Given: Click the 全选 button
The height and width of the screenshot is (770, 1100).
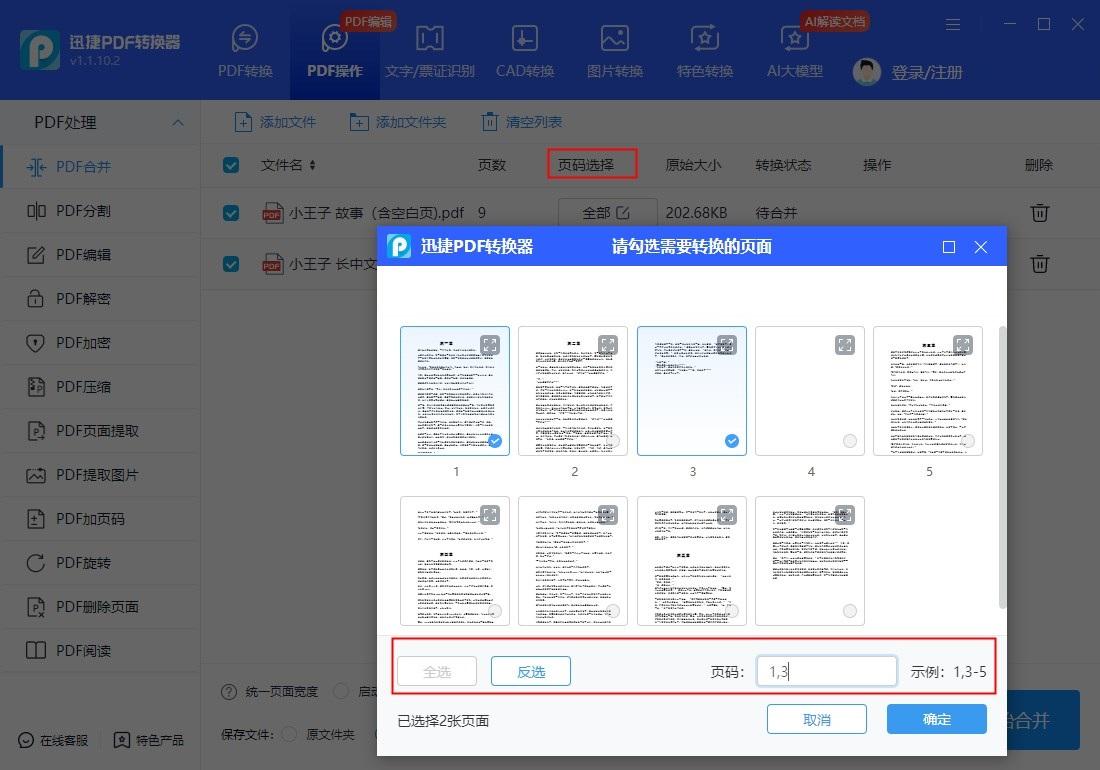Looking at the screenshot, I should [437, 671].
